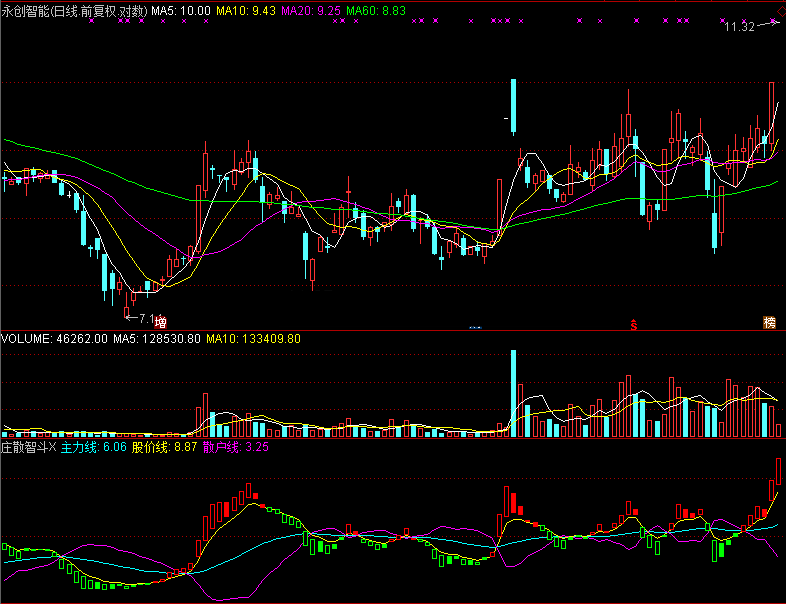
Task: Click the 庄散智斗X indicator name
Action: point(29,447)
